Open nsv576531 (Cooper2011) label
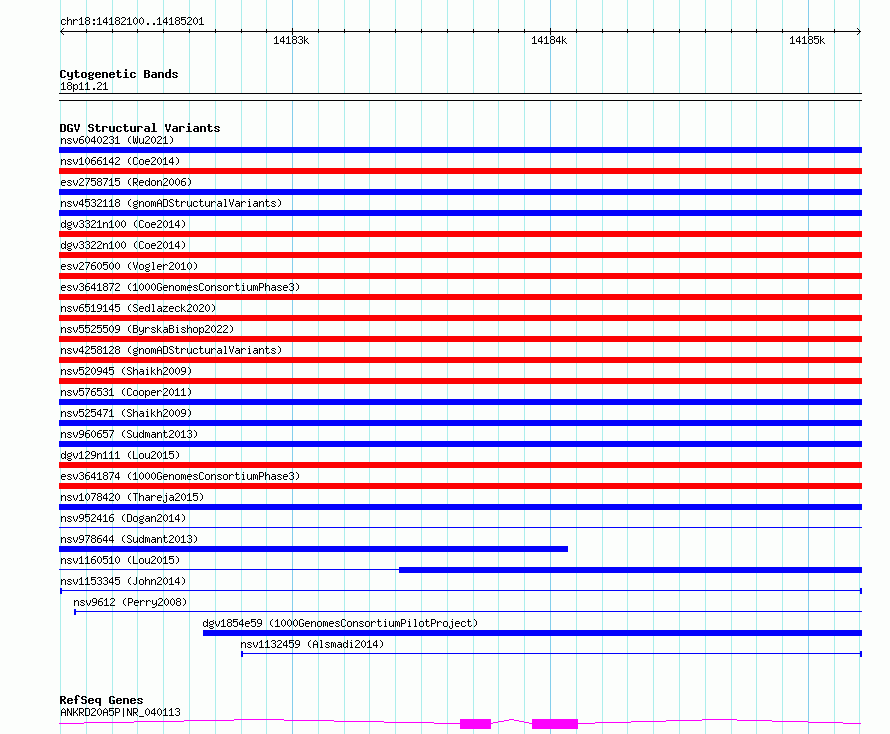This screenshot has height=734, width=890. [x=126, y=392]
